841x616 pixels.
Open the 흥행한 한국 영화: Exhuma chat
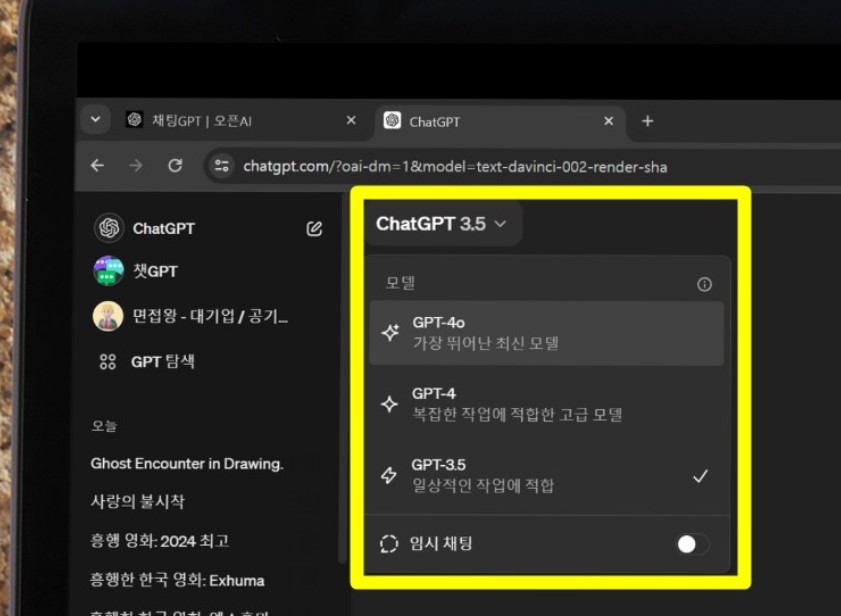177,581
